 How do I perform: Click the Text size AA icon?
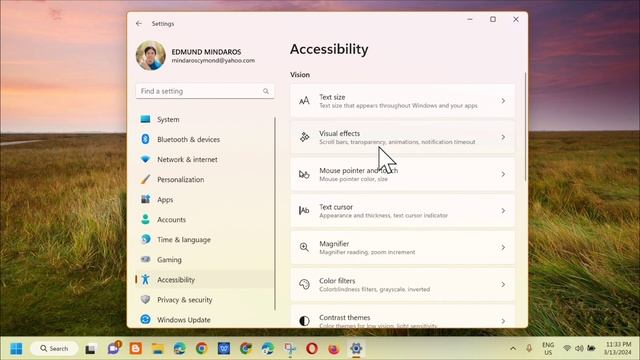pyautogui.click(x=304, y=101)
